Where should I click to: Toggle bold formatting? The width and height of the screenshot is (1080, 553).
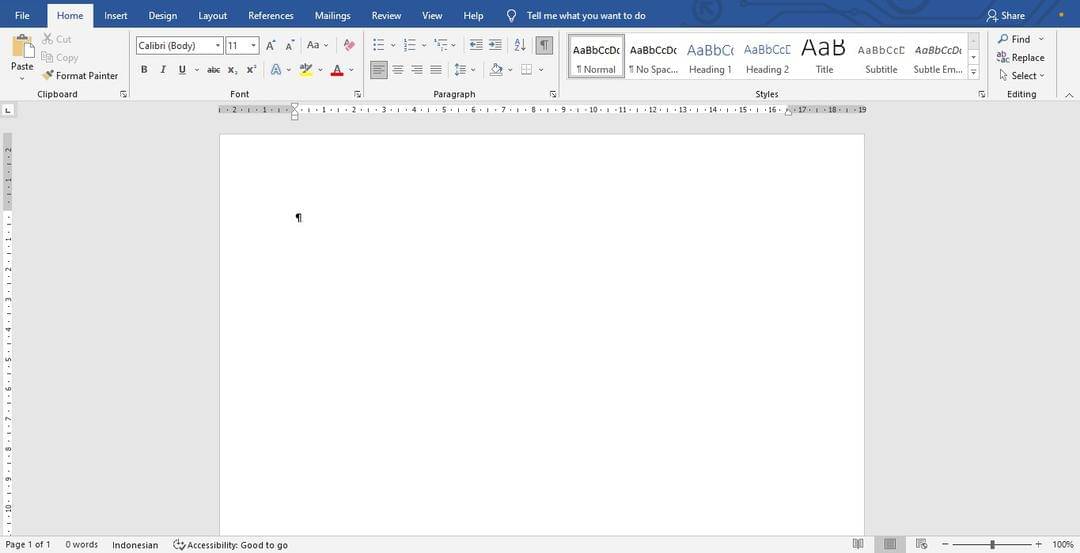pos(144,70)
